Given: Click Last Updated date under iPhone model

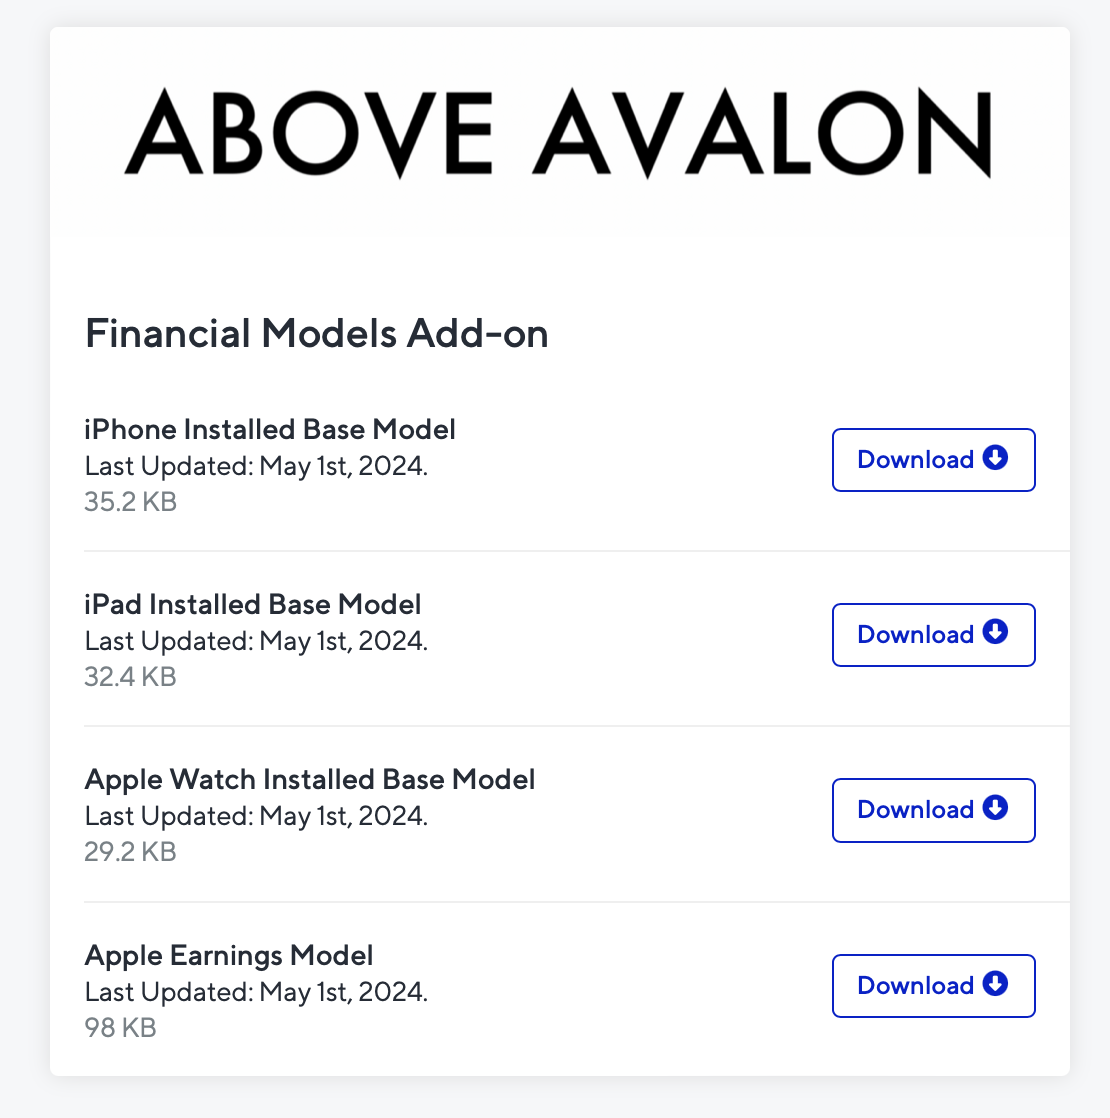Looking at the screenshot, I should pos(256,466).
